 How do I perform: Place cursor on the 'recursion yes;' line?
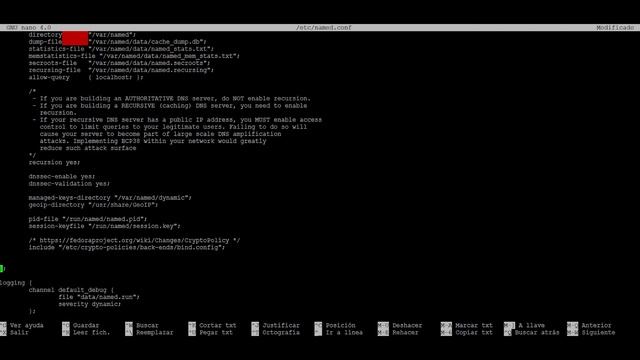[x=54, y=162]
